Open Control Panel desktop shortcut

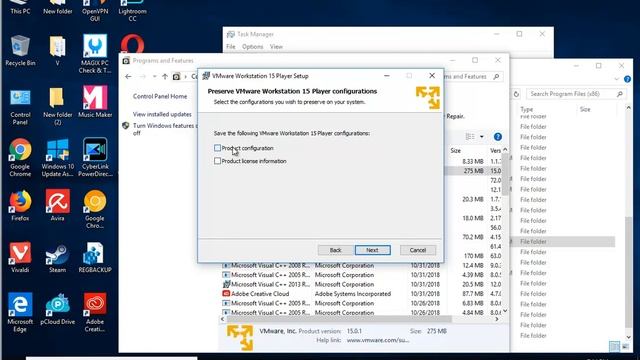pos(20,107)
